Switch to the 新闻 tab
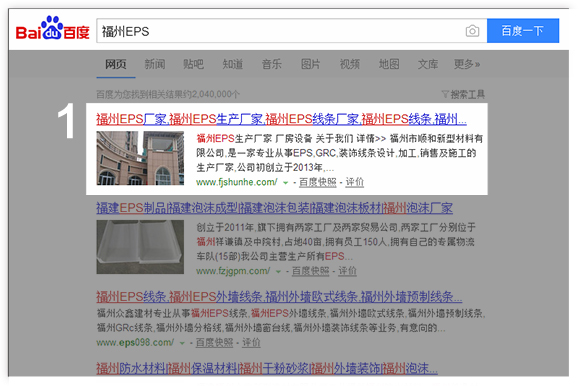The width and height of the screenshot is (579, 386). point(155,64)
